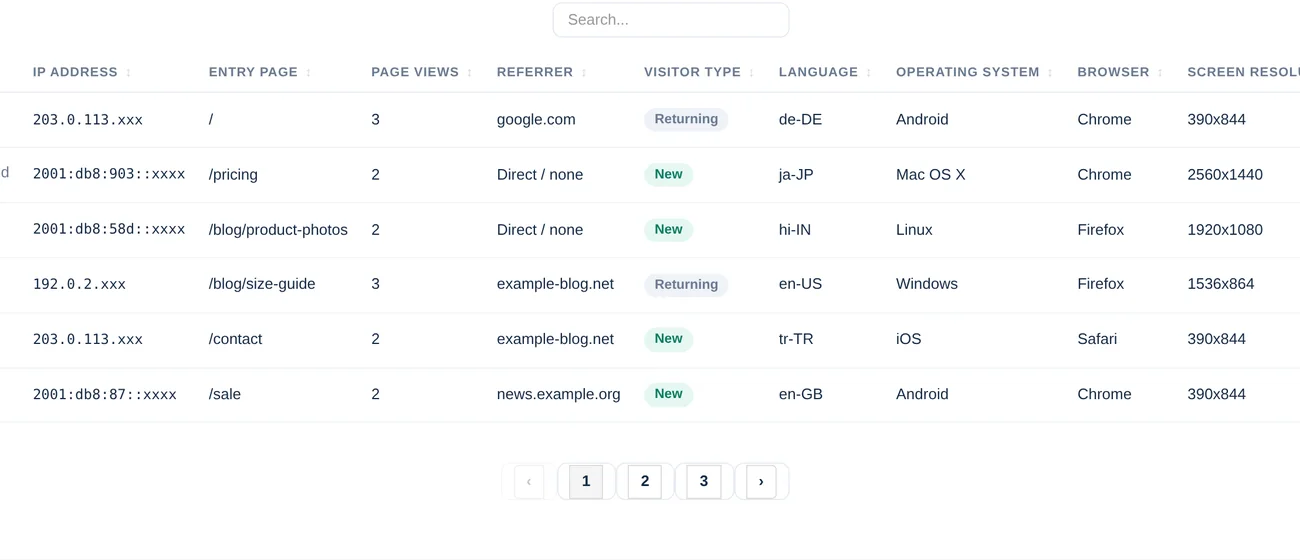Click Returning badge for 192.0.2.xxx row
The image size is (1300, 560).
(x=686, y=285)
